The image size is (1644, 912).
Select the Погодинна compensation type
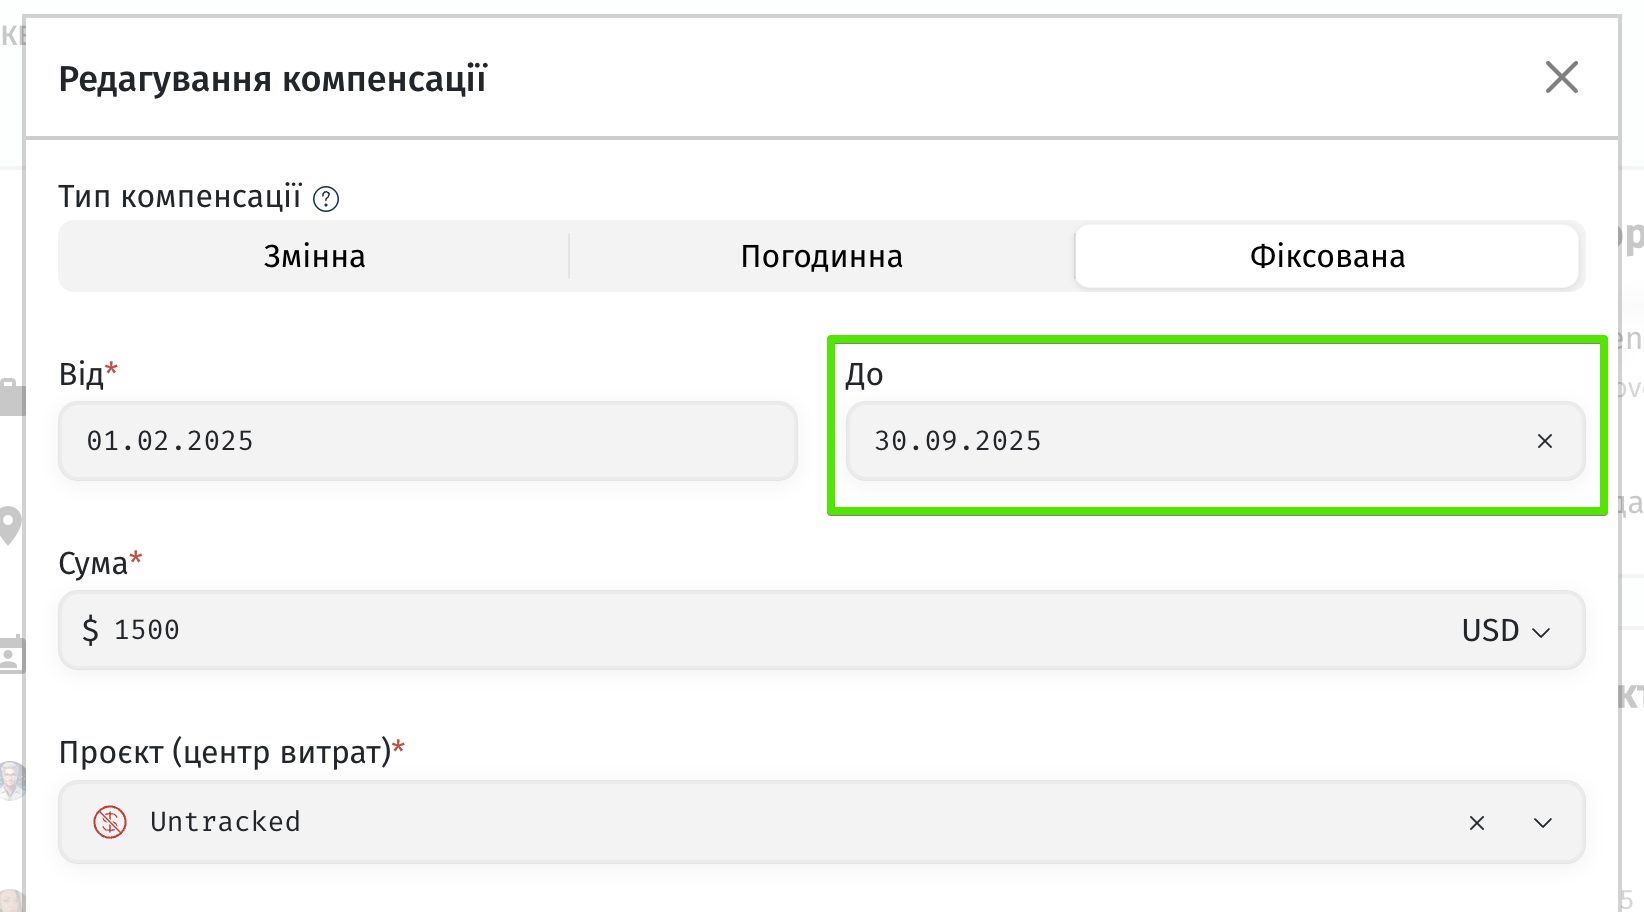pyautogui.click(x=821, y=257)
